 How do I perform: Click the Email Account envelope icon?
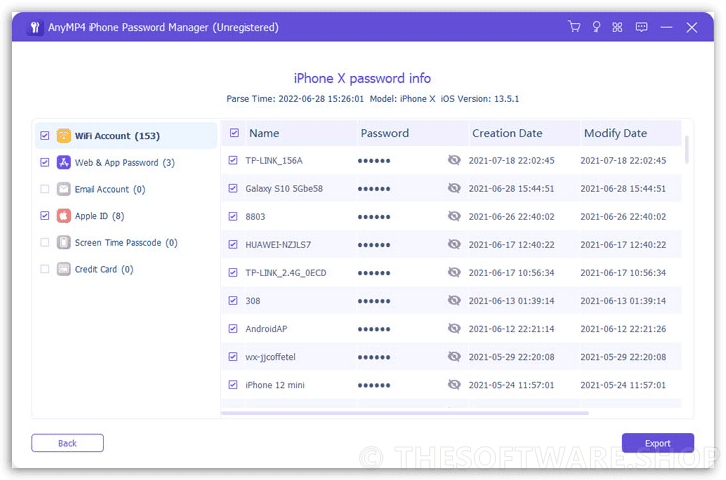63,189
